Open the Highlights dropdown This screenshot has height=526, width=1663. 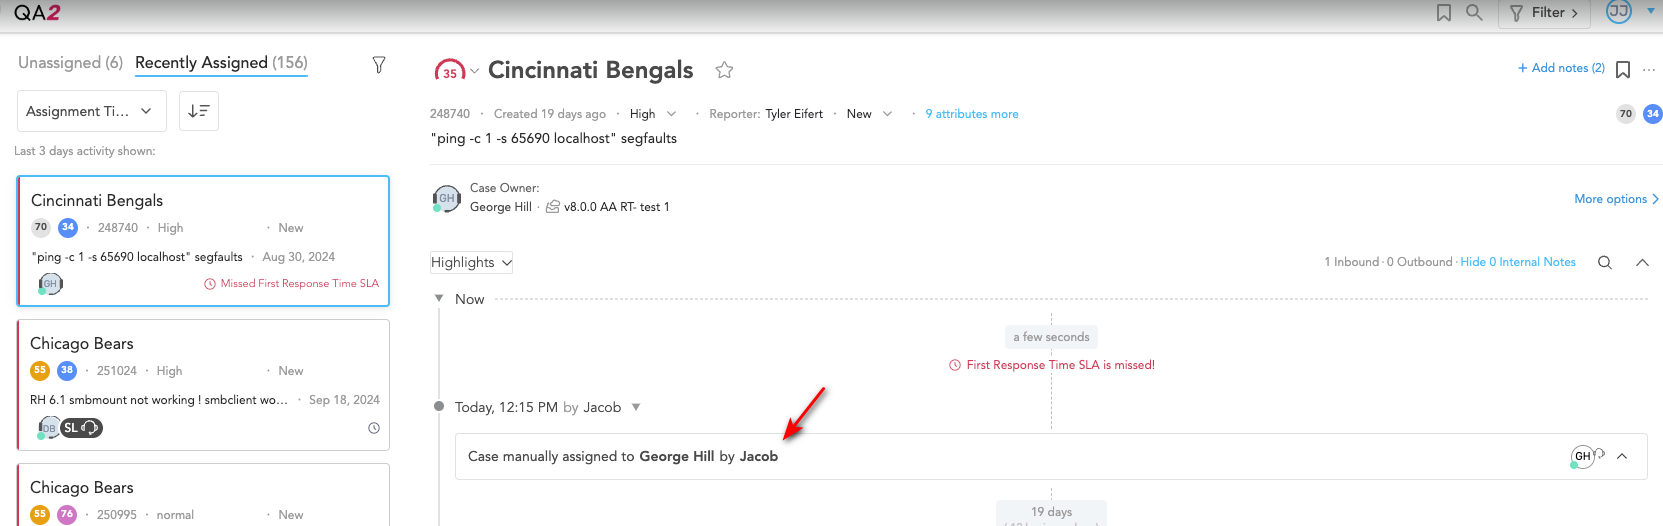(x=472, y=262)
